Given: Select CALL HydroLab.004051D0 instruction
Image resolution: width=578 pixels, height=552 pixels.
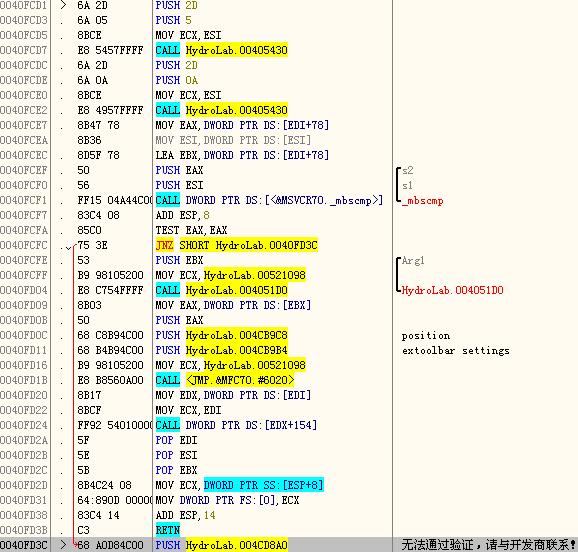Looking at the screenshot, I should click(221, 290).
